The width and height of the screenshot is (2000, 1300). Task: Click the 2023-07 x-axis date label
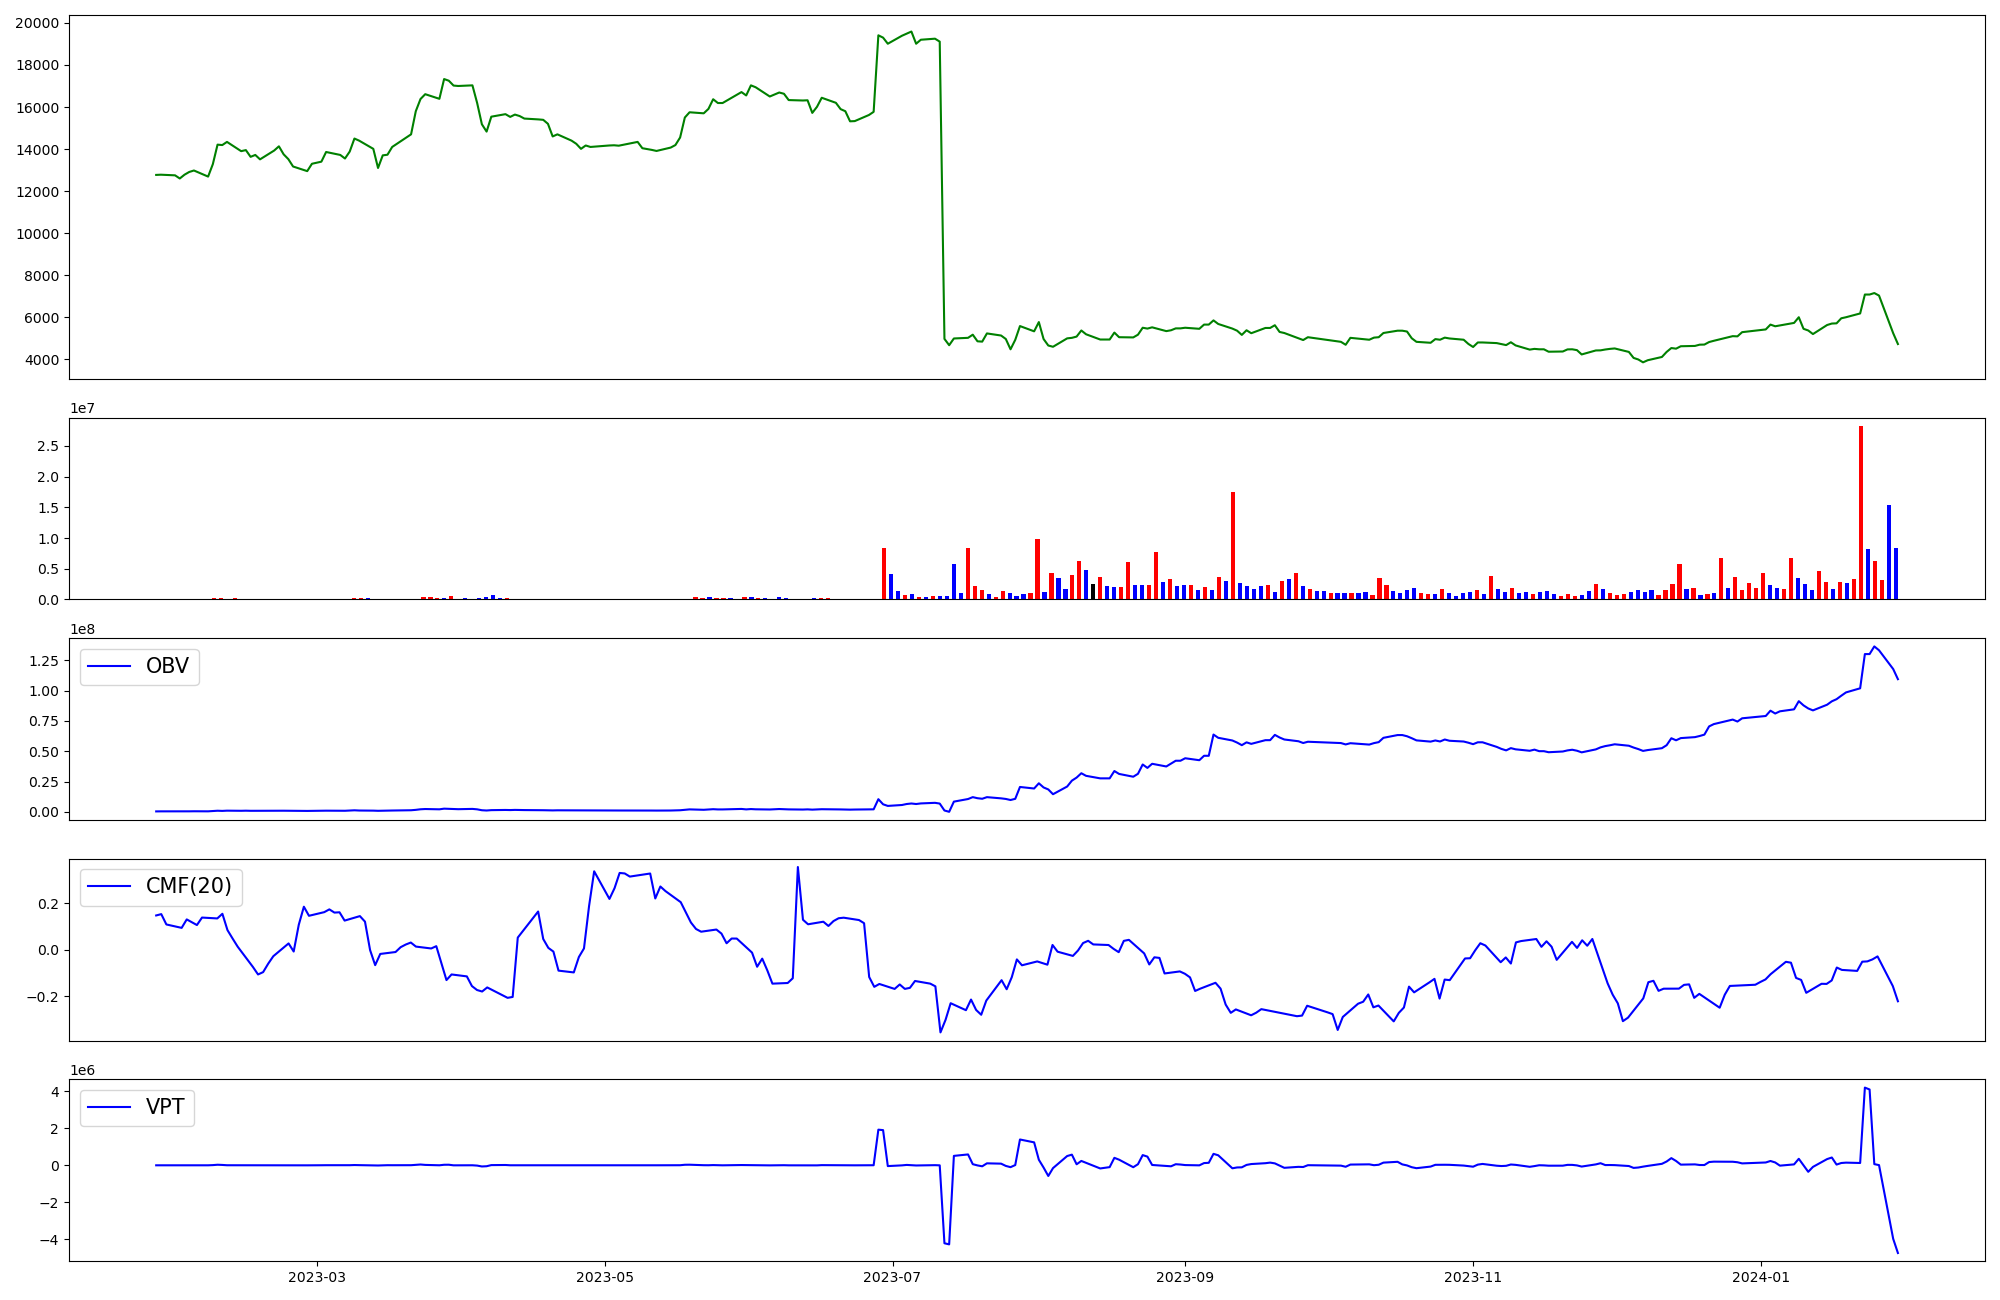coord(892,1277)
